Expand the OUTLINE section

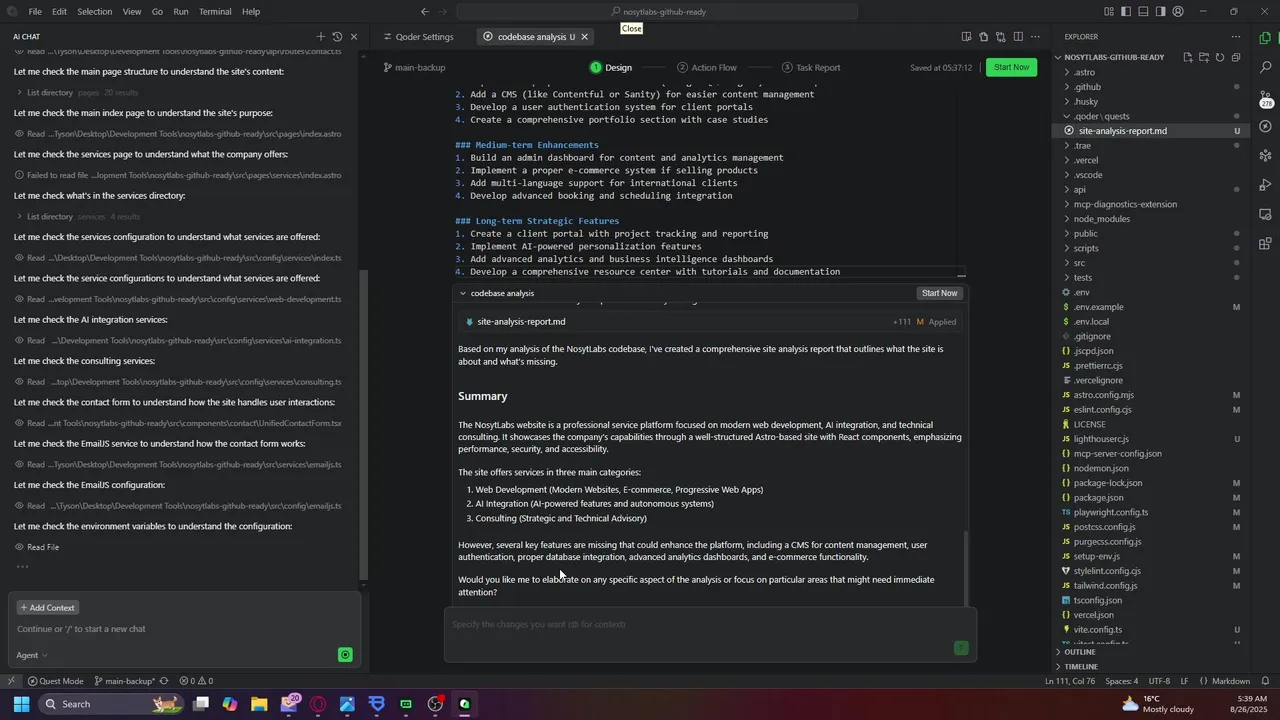(x=1080, y=652)
